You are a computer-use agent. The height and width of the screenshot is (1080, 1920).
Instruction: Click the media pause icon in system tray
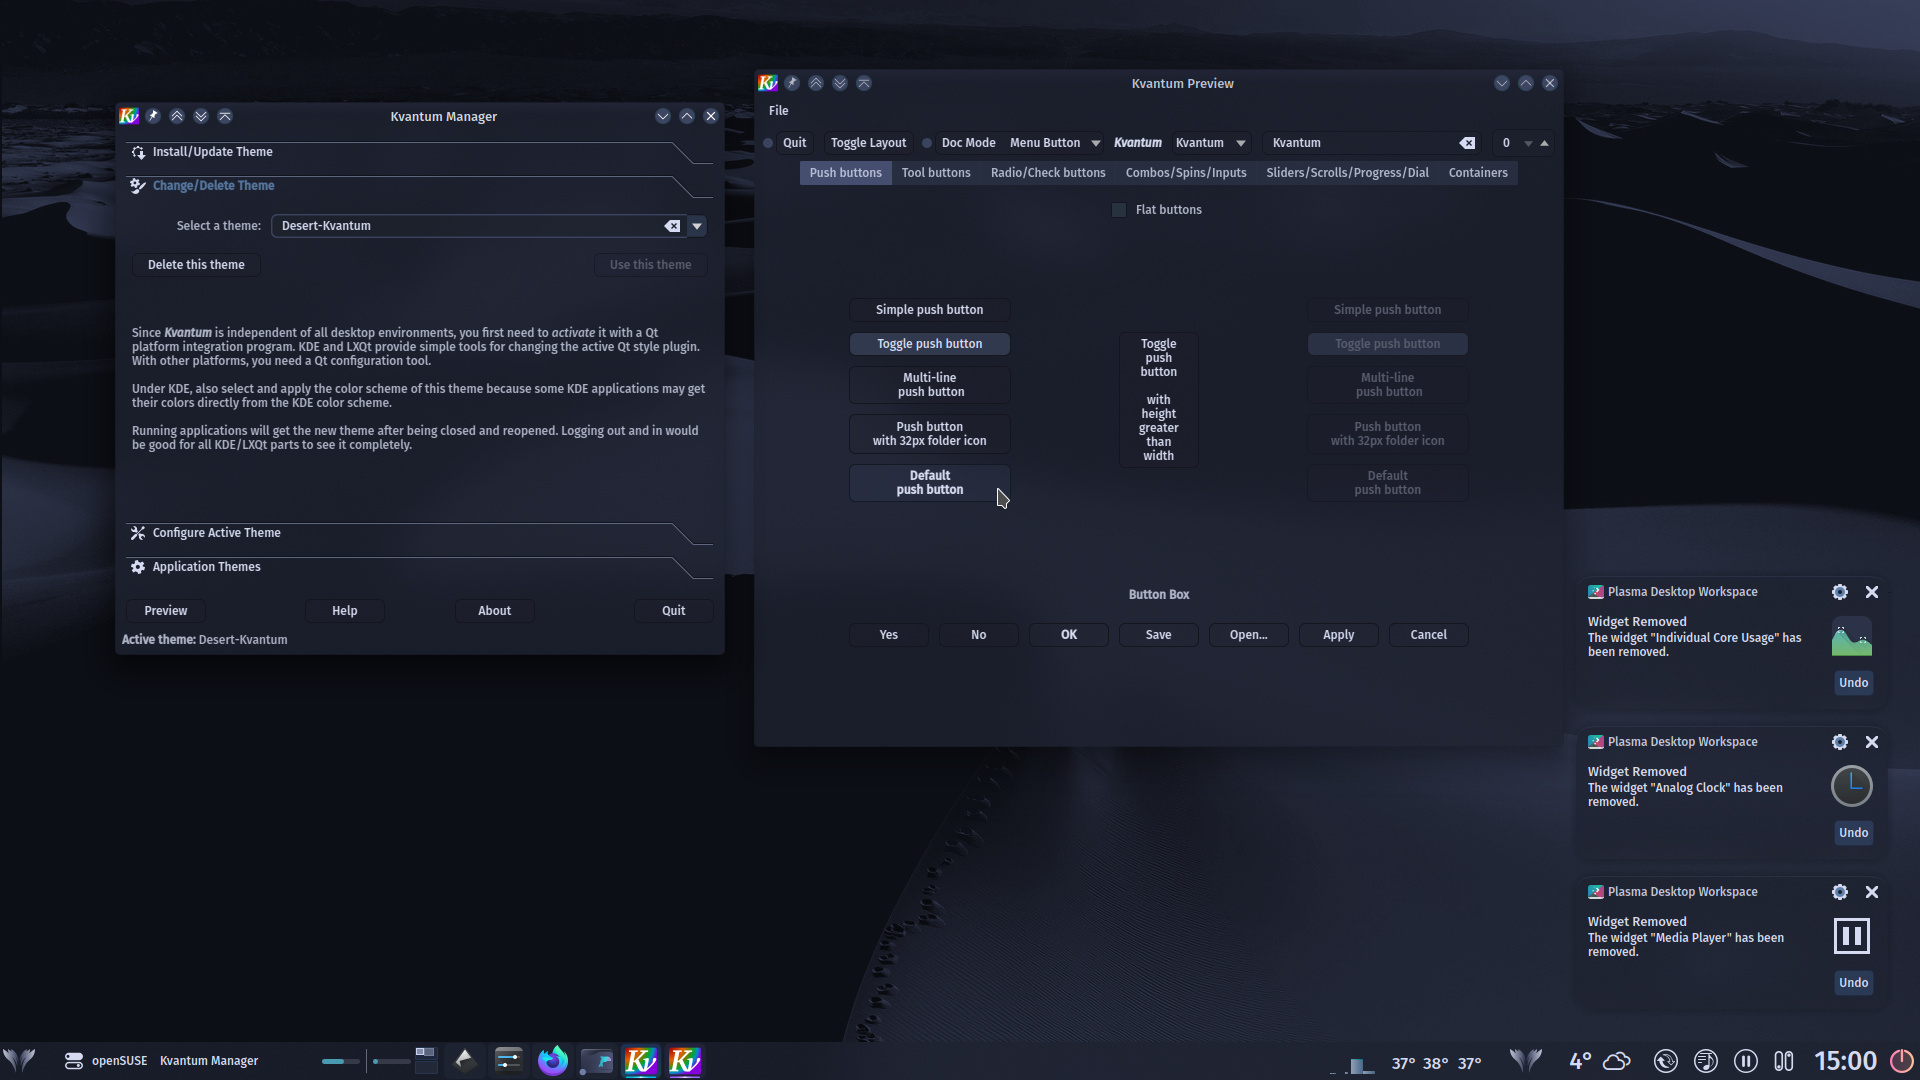1746,1061
